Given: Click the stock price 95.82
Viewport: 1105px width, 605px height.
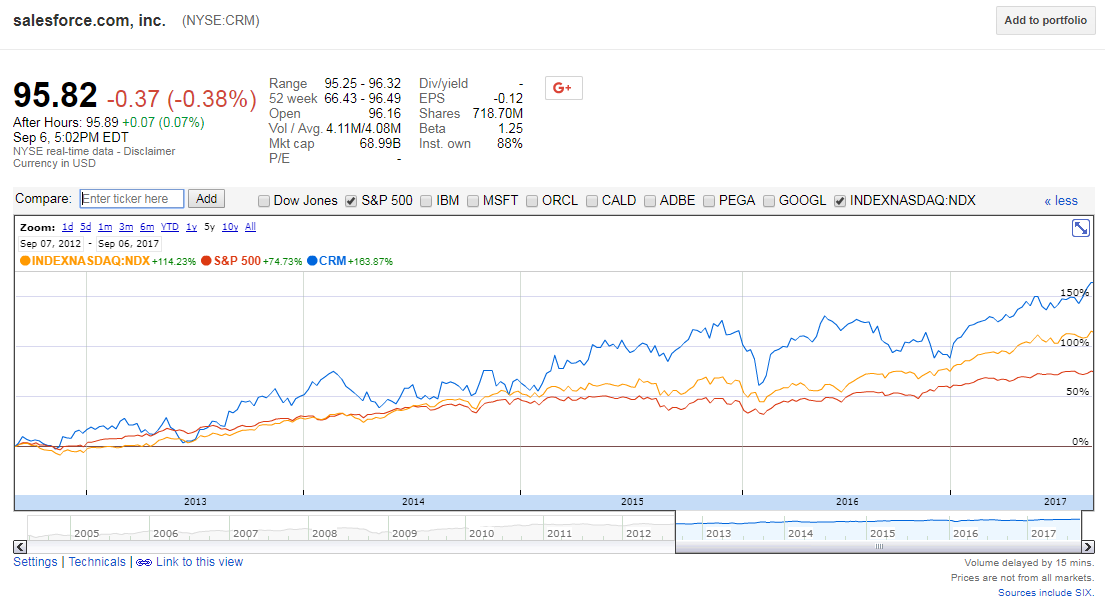Looking at the screenshot, I should pyautogui.click(x=55, y=95).
